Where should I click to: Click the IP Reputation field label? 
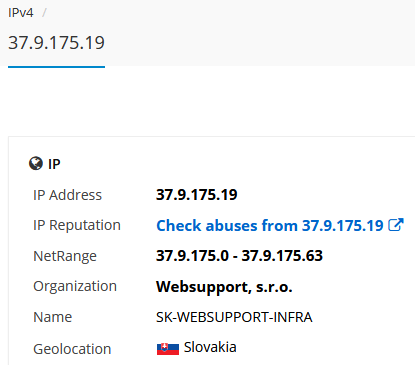point(77,226)
